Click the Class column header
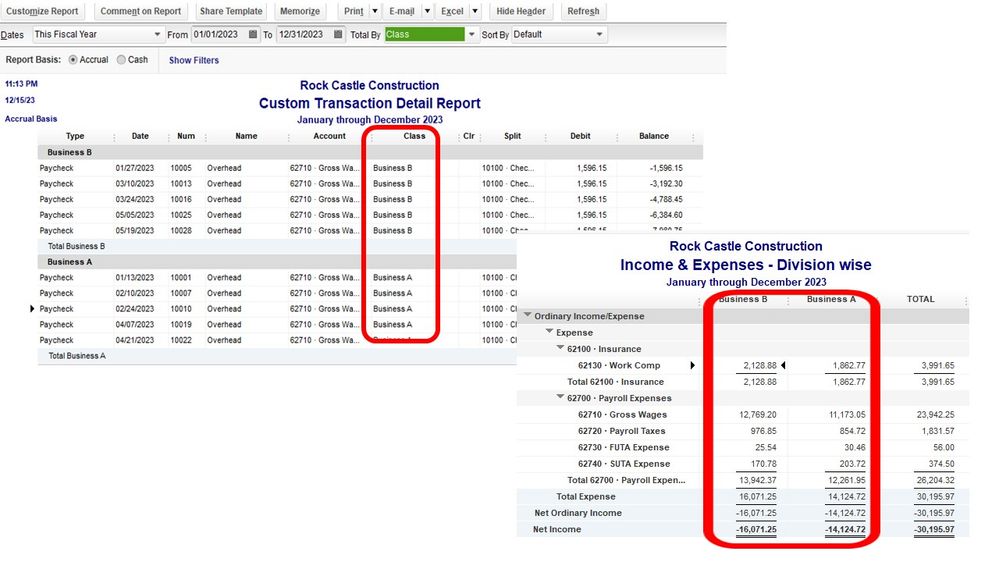This screenshot has width=999, height=562. (x=414, y=136)
